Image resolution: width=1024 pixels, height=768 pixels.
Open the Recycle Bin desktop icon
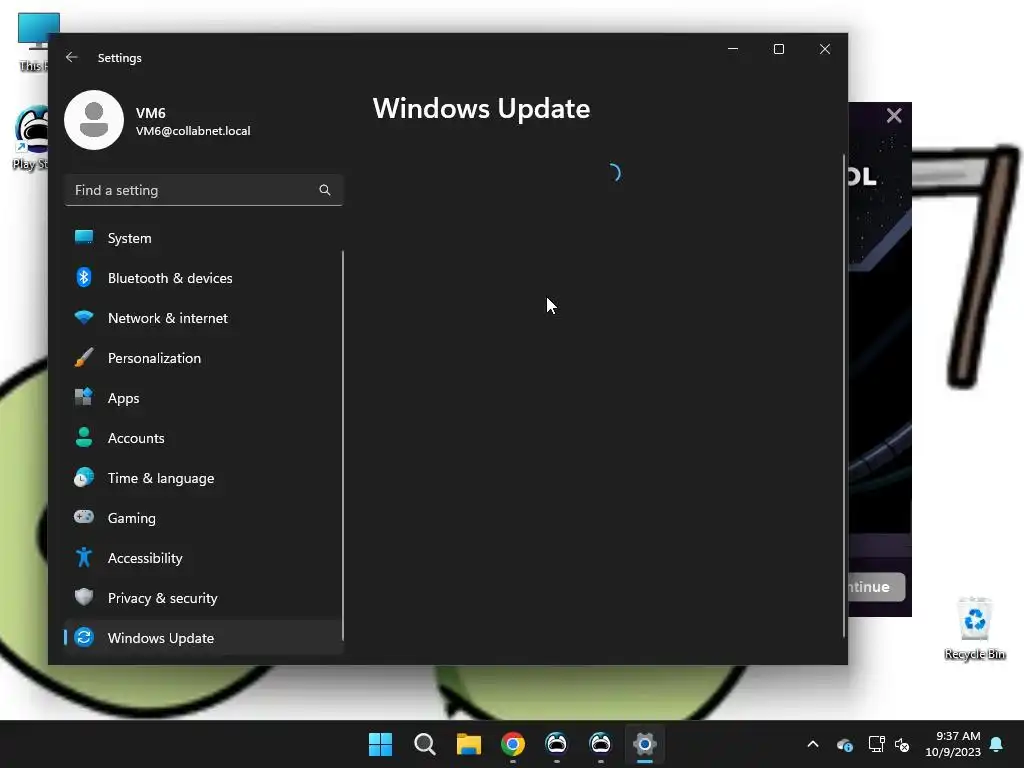coord(974,628)
